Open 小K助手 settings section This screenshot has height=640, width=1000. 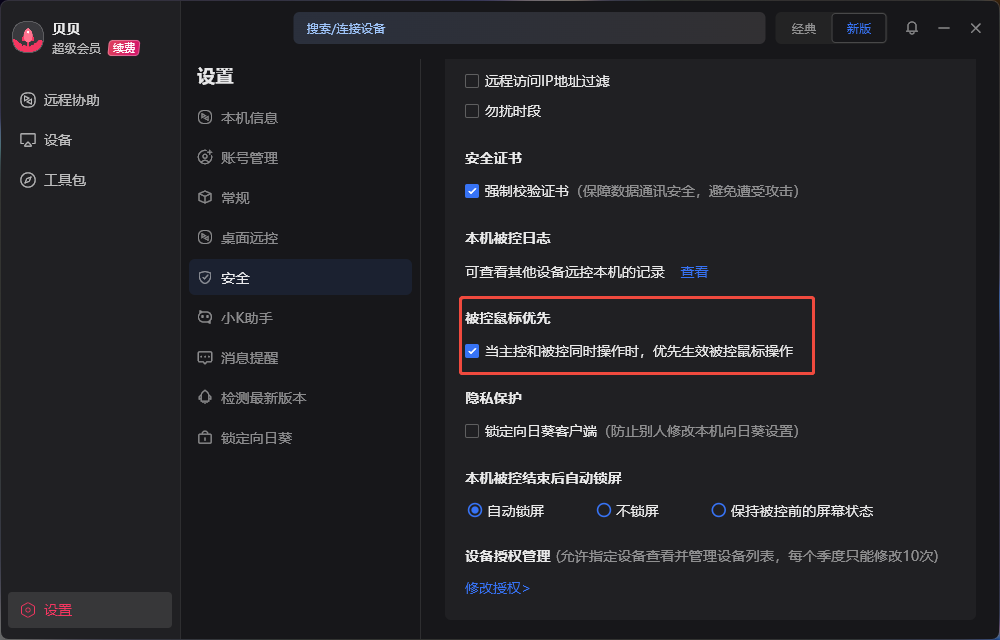click(x=247, y=318)
